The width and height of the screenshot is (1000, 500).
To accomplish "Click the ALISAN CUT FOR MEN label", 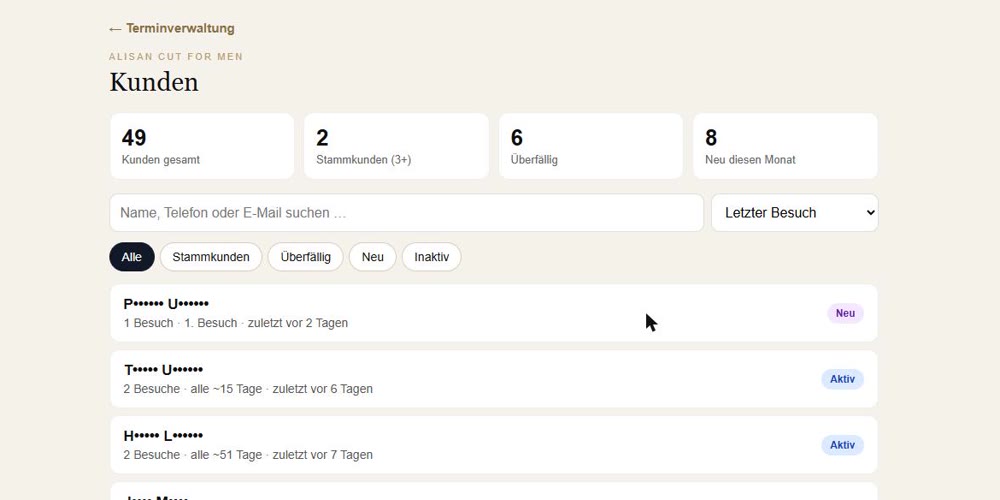I will coord(176,57).
